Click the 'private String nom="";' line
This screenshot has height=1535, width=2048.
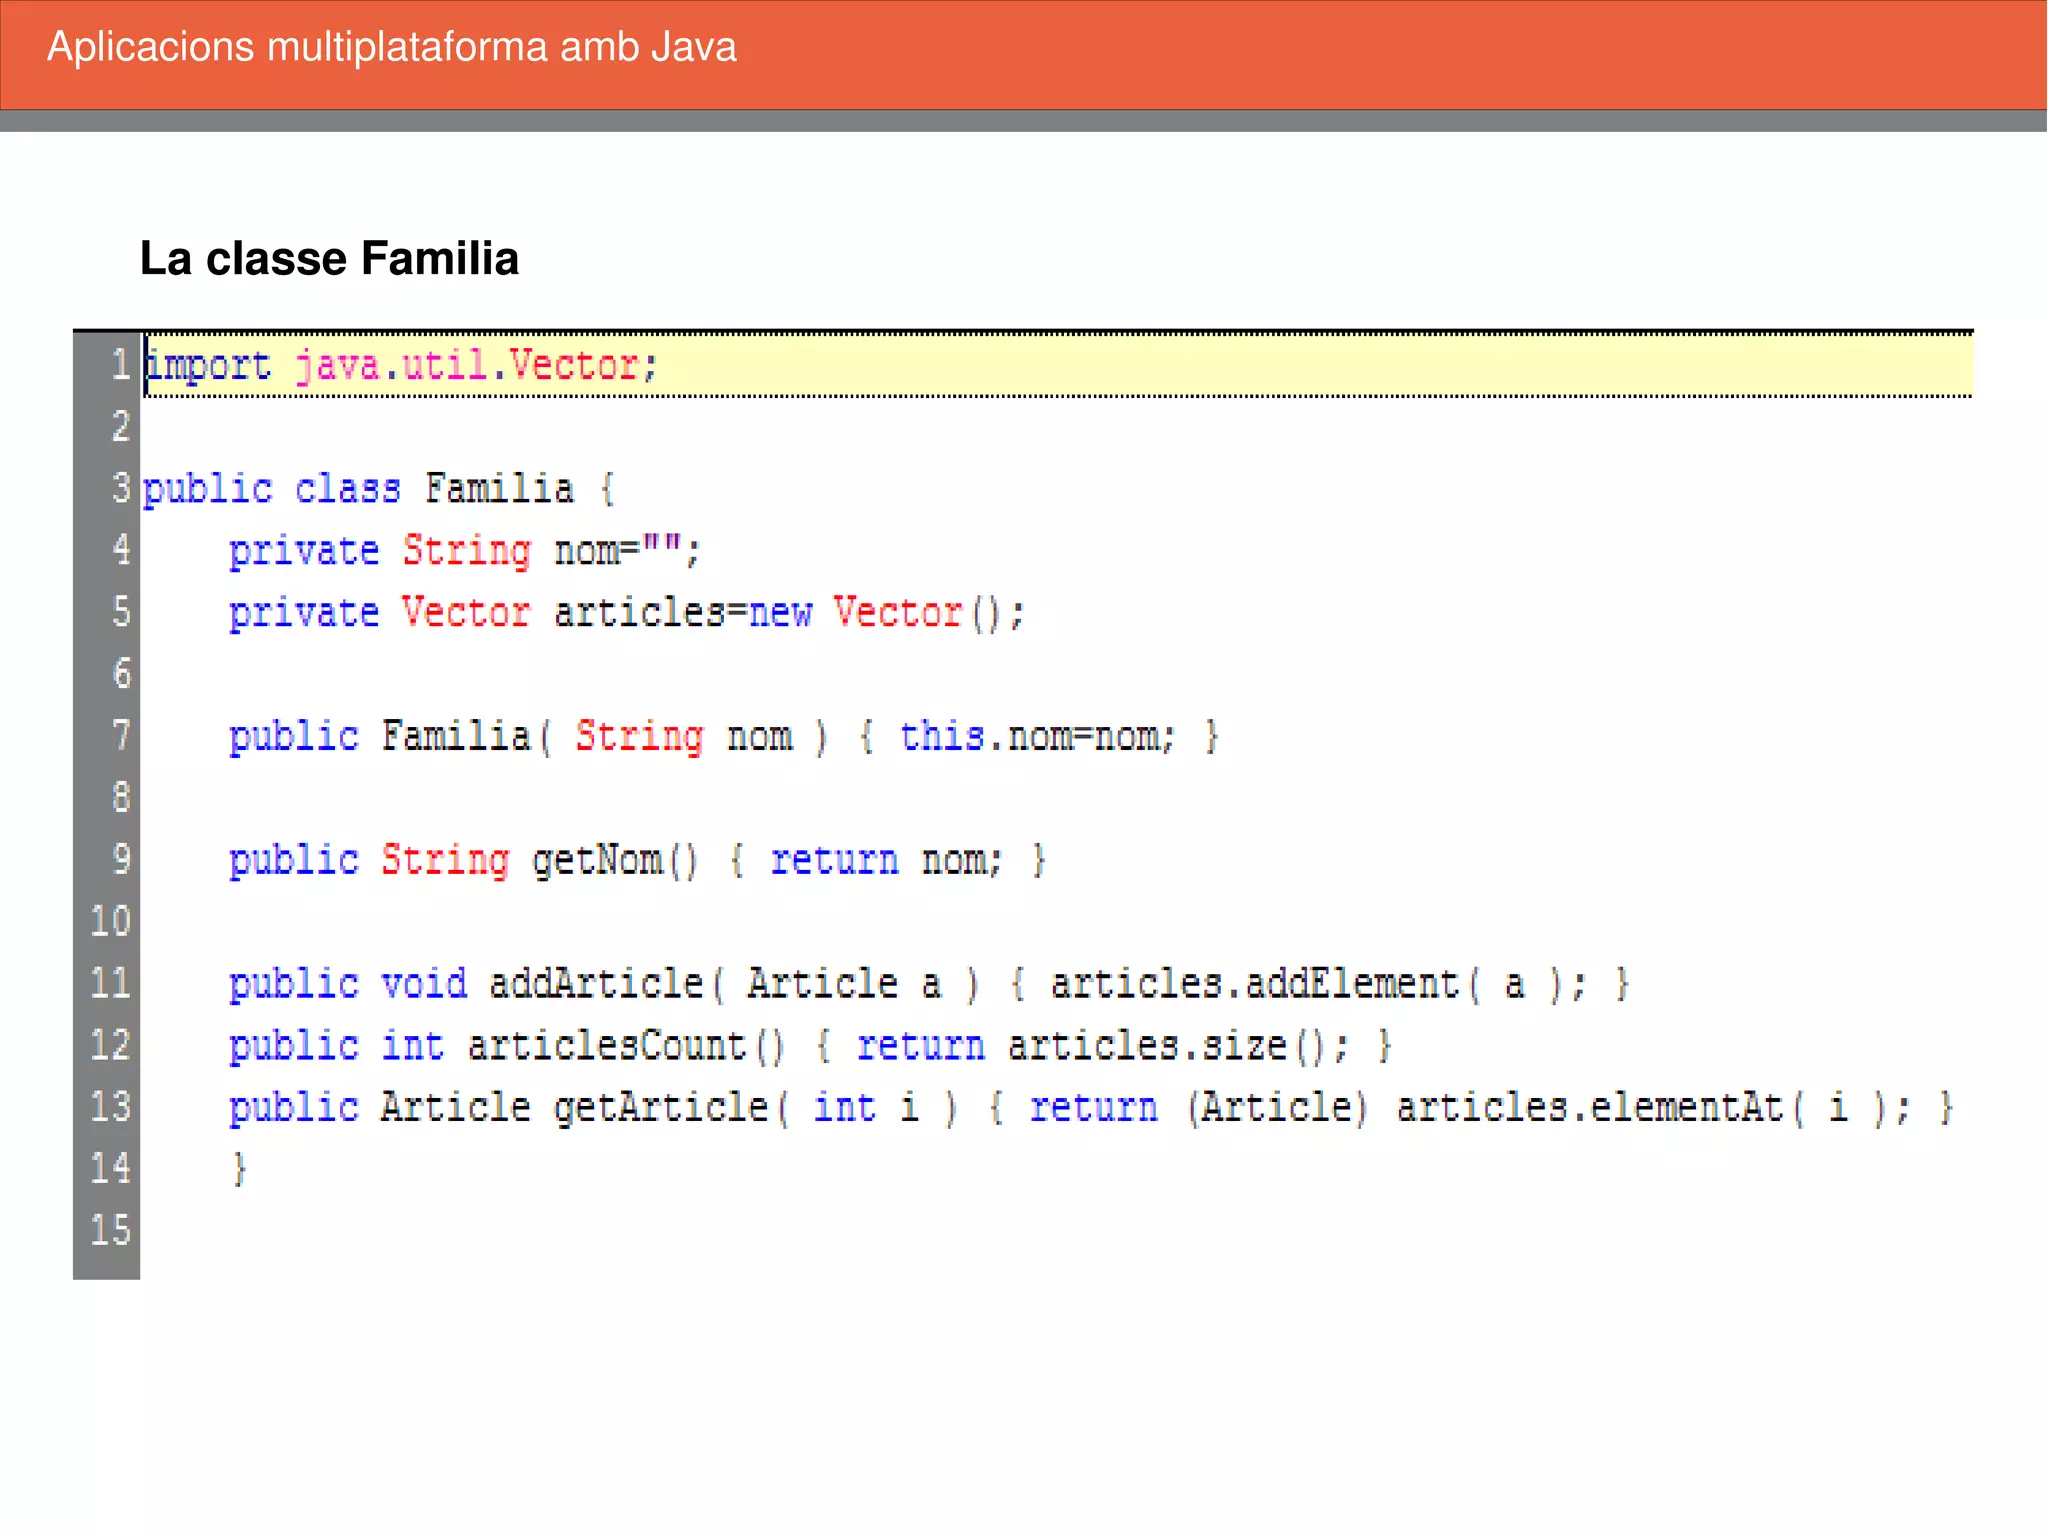tap(465, 551)
